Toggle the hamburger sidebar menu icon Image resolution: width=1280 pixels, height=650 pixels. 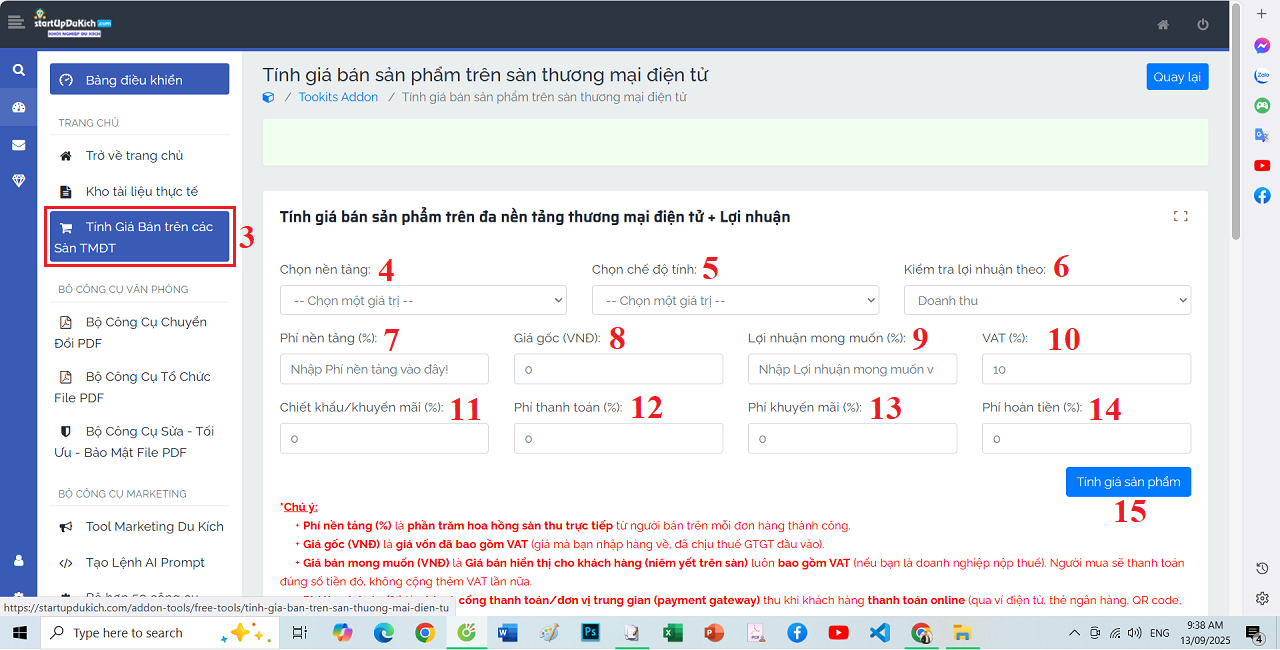[15, 22]
